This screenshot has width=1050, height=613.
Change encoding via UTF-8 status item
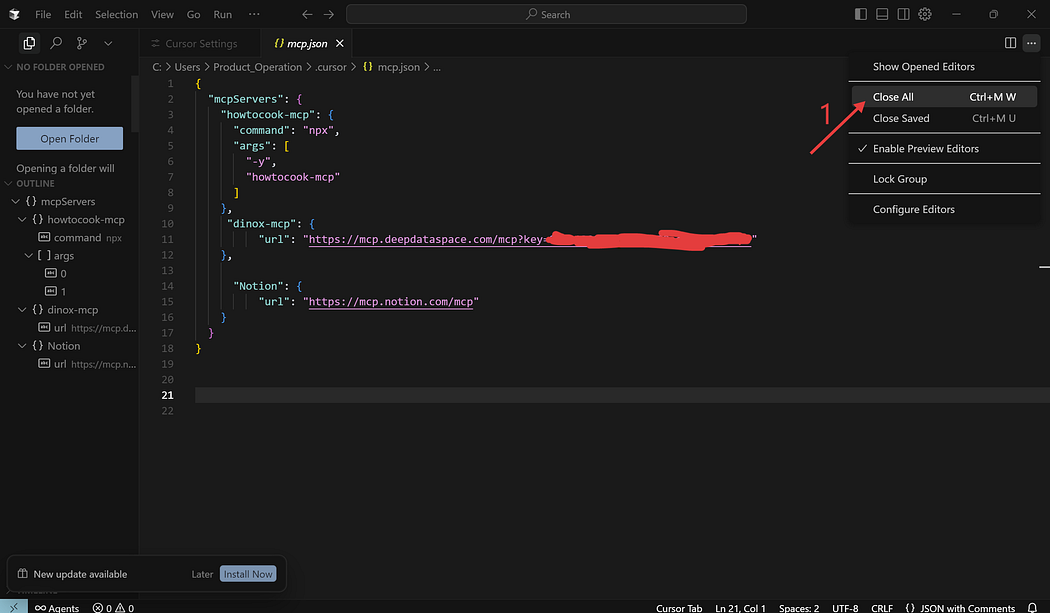pyautogui.click(x=845, y=608)
